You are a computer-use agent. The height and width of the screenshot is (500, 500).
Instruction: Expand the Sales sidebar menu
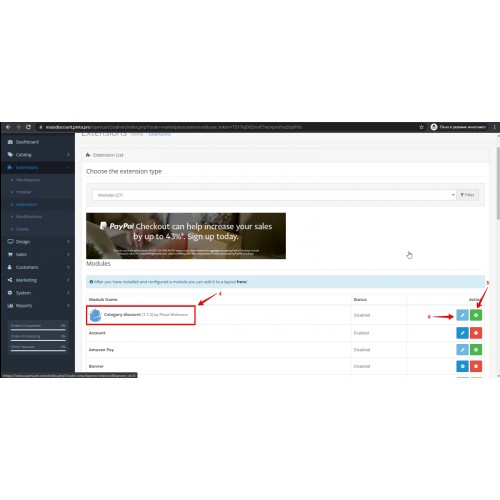37,254
